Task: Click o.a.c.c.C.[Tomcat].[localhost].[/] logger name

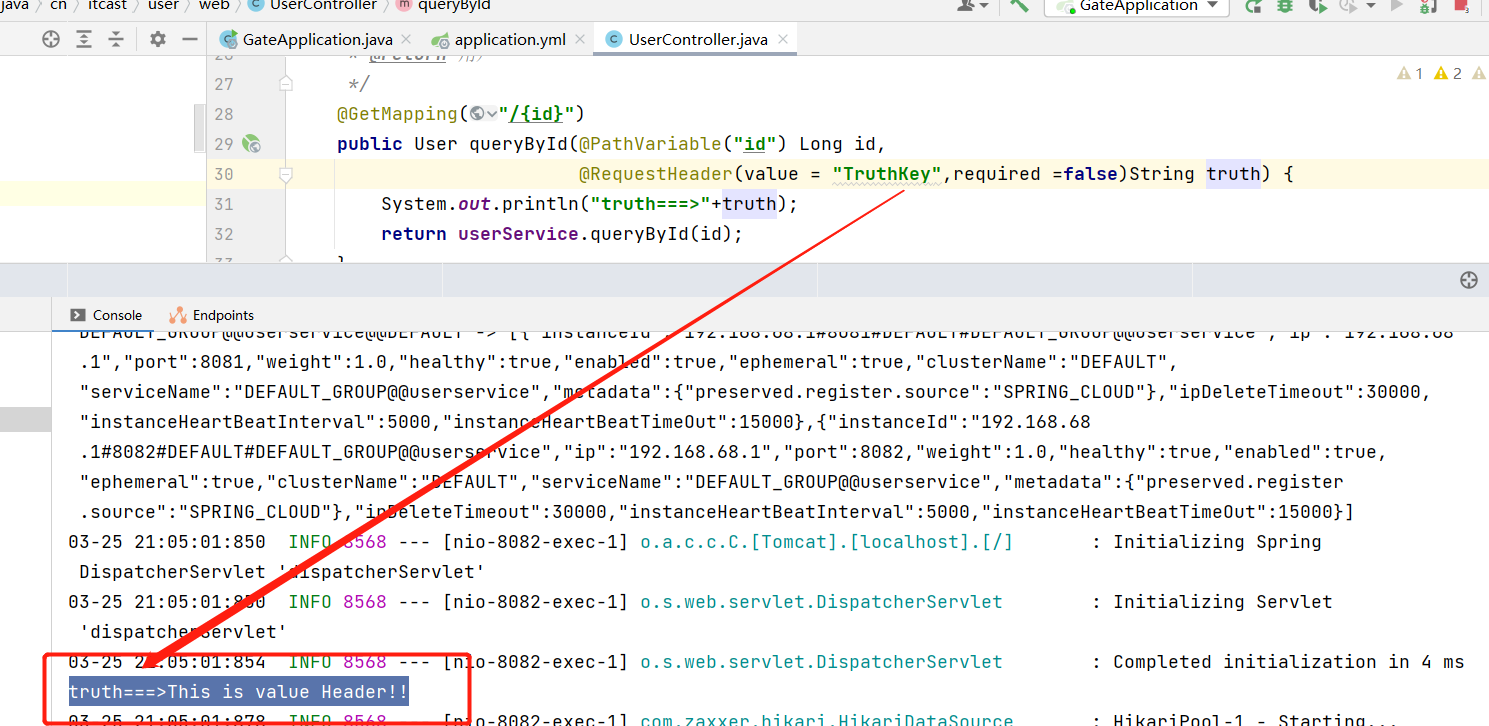Action: click(826, 542)
